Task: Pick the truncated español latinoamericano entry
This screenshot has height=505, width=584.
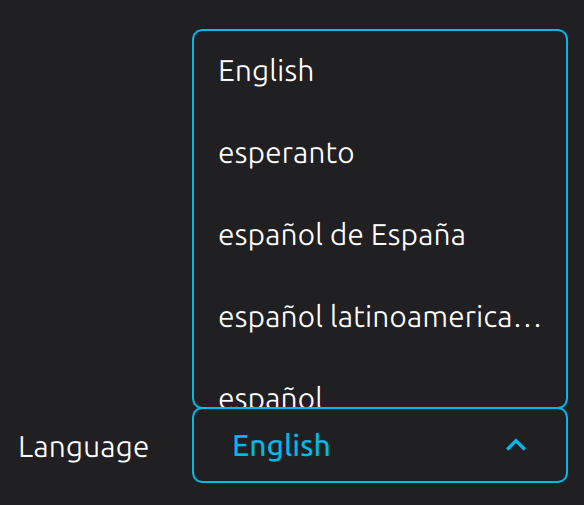Action: pos(380,317)
